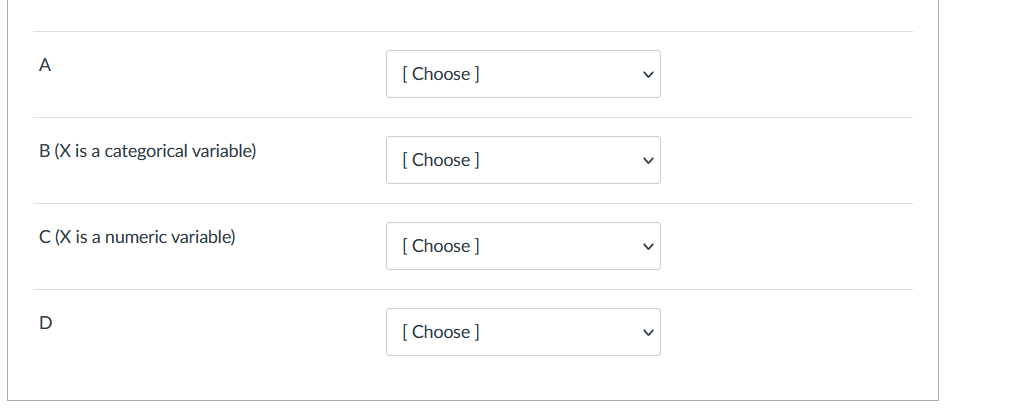This screenshot has width=1032, height=417.
Task: Click the text "(X is a numeric variable)"
Action: click(145, 238)
